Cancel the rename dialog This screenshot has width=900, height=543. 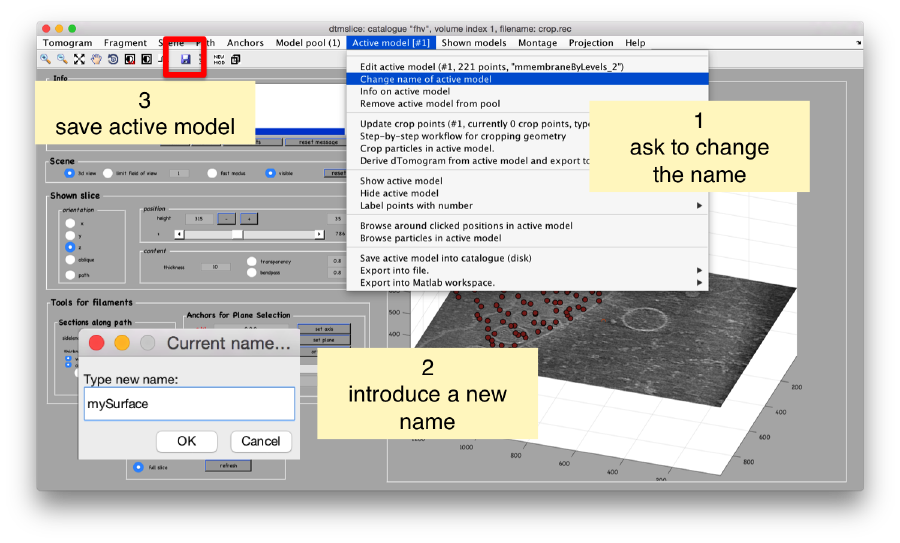coord(261,441)
